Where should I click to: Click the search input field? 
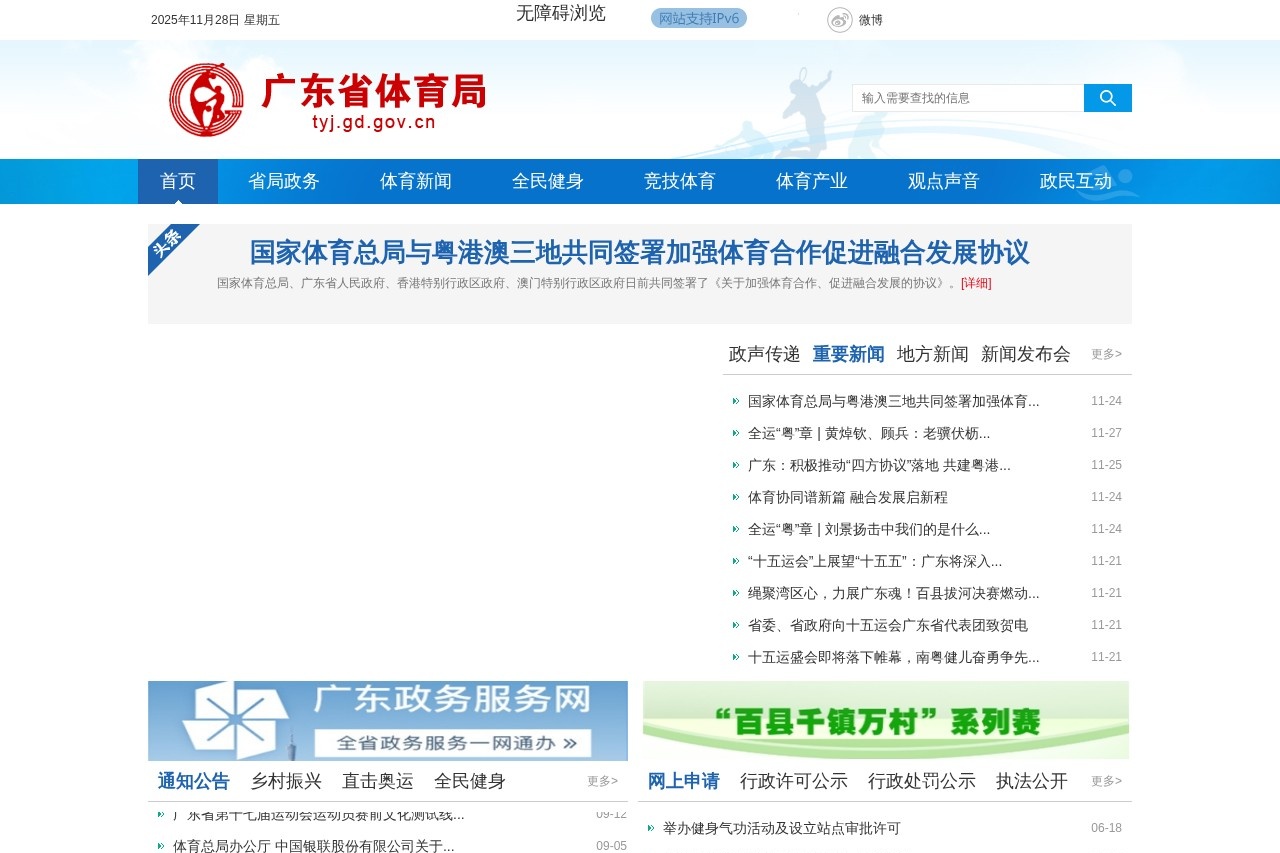point(965,98)
